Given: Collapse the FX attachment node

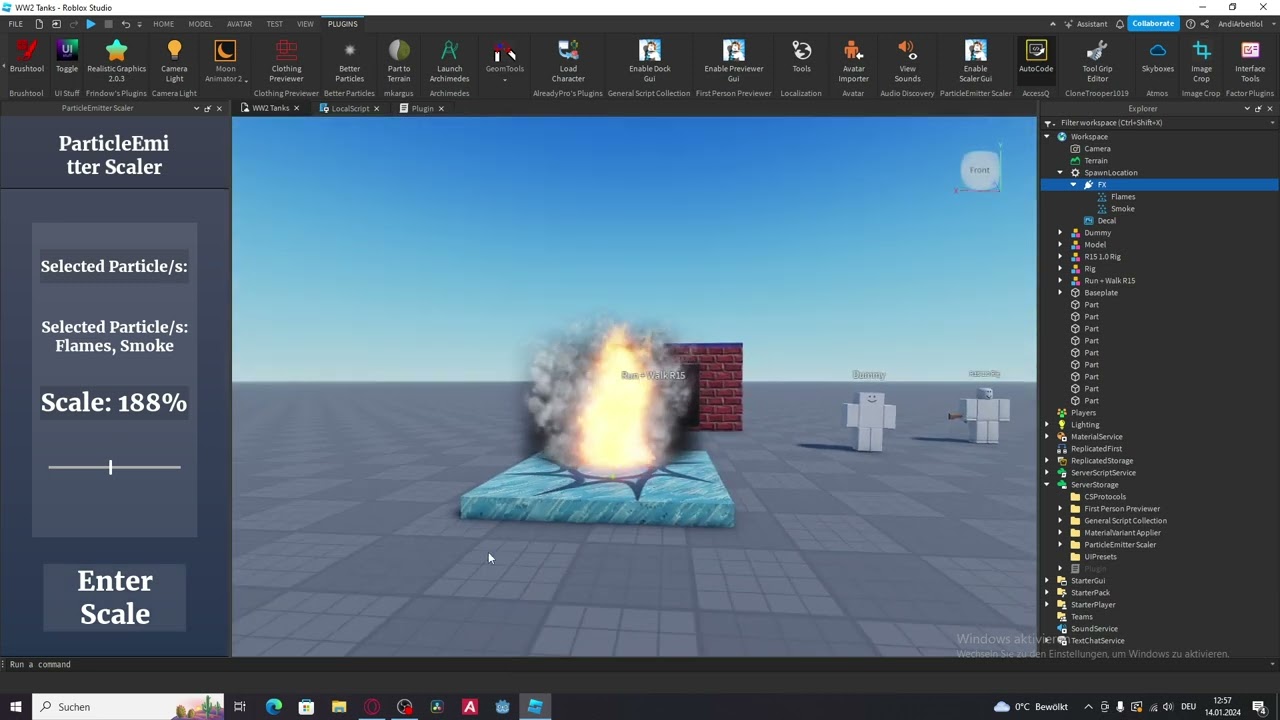Looking at the screenshot, I should pos(1073,185).
